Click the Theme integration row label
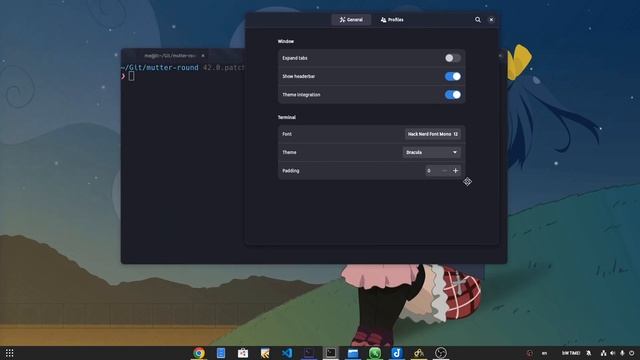This screenshot has height=360, width=640. (x=301, y=95)
